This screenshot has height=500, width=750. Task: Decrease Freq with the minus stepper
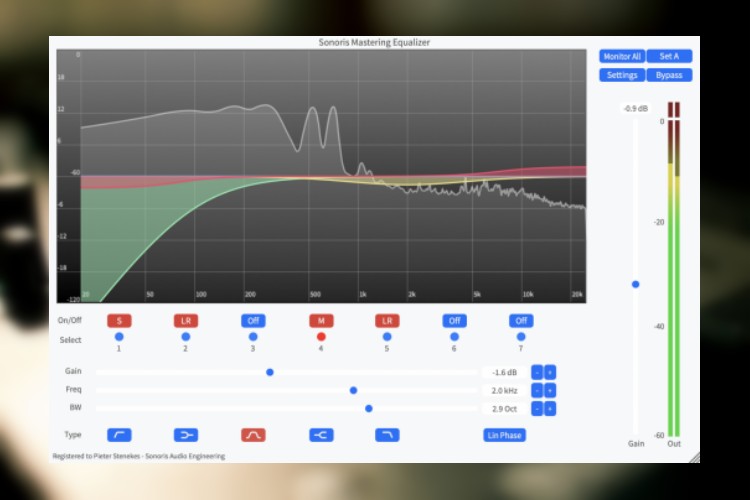point(537,390)
